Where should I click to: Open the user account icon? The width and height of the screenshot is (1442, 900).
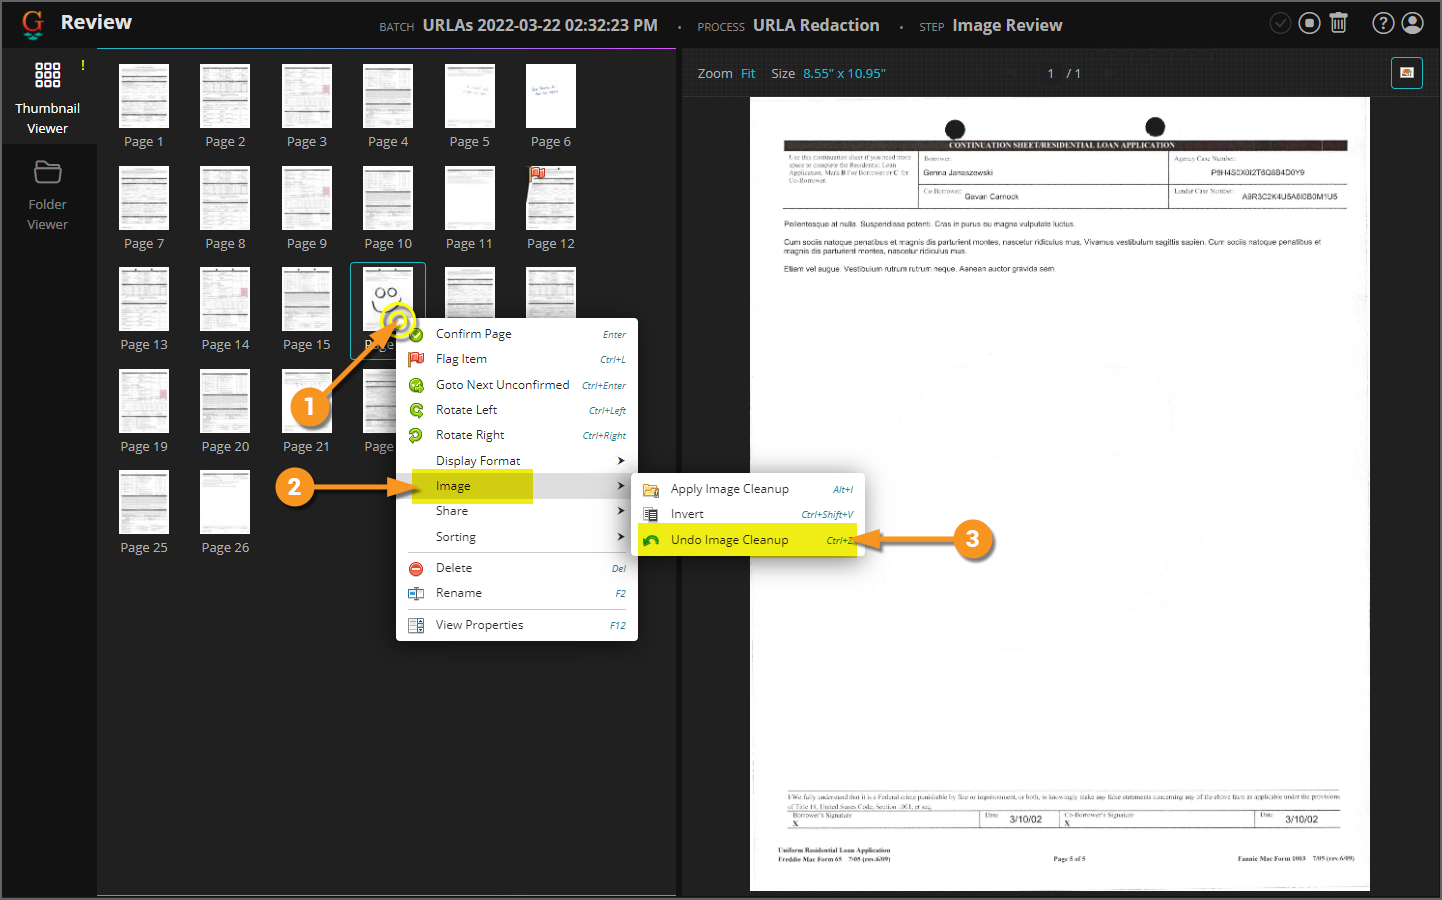1412,23
